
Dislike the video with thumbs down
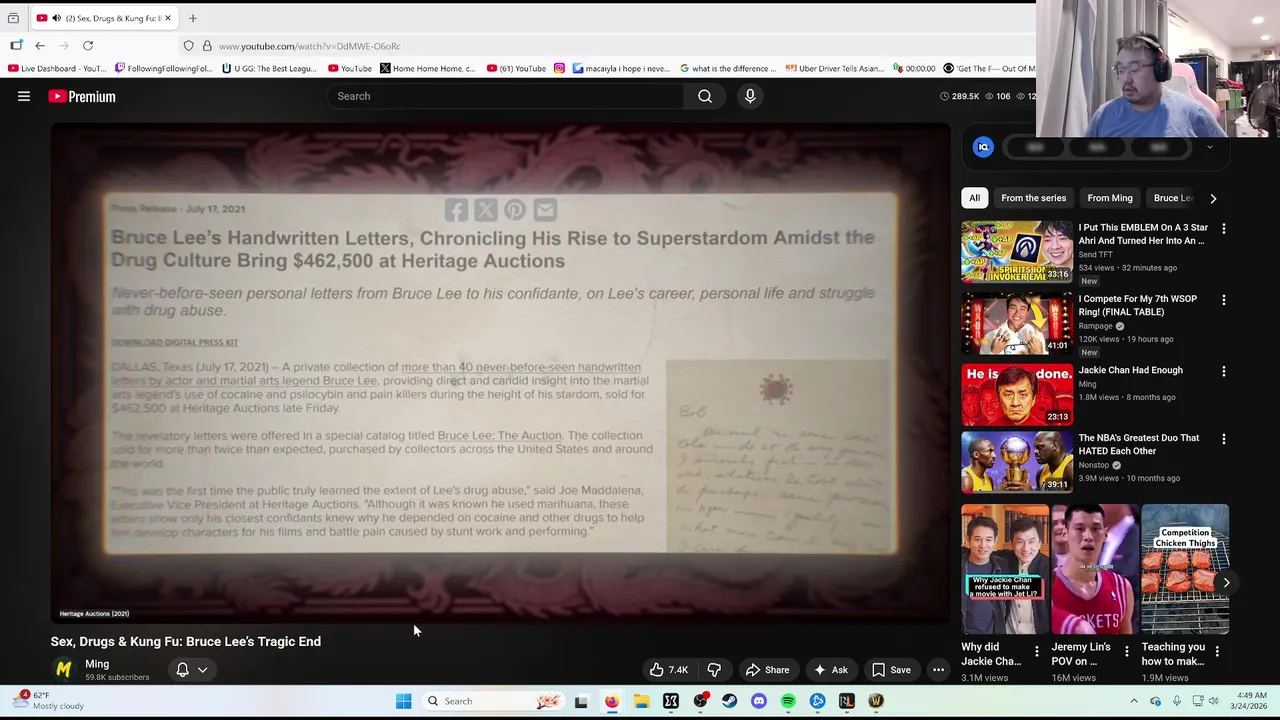(x=714, y=670)
